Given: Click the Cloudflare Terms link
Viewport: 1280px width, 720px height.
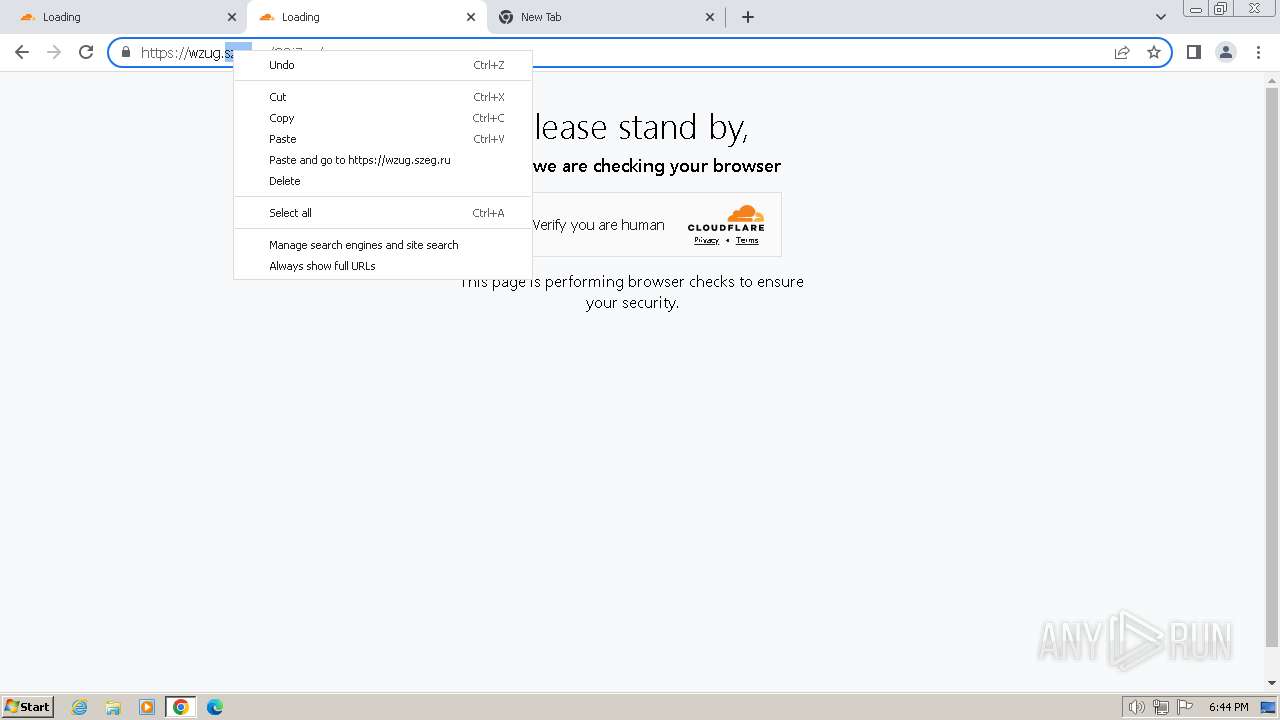Looking at the screenshot, I should 747,240.
